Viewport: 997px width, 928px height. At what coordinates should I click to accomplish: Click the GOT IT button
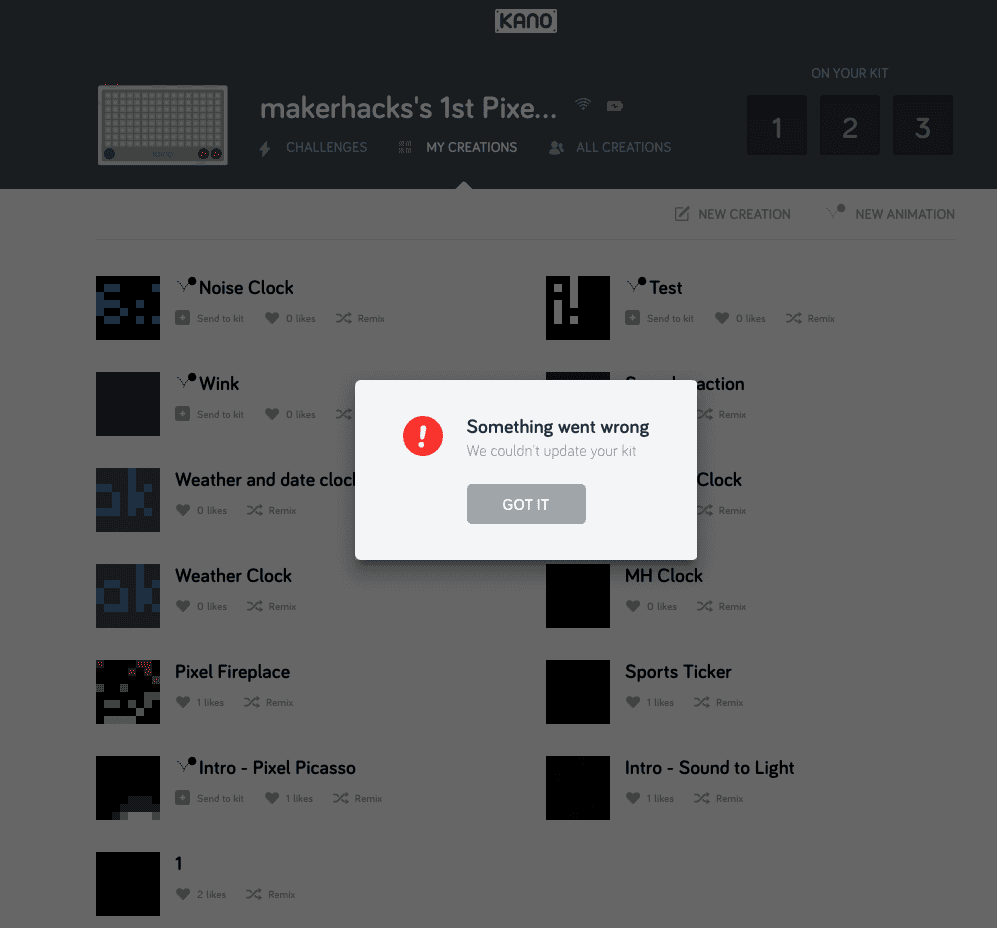[x=526, y=504]
